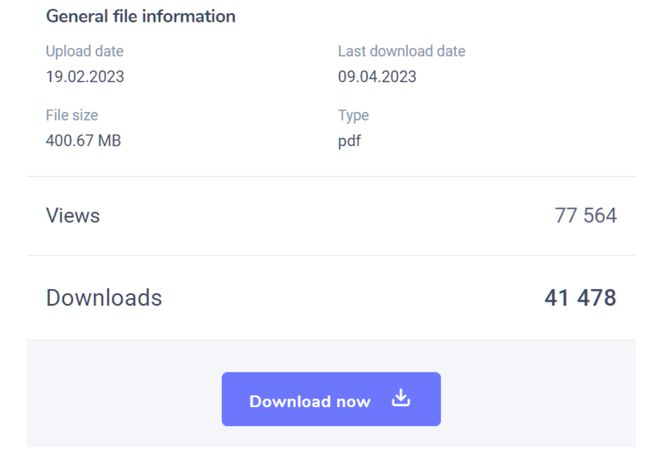Click the File size label

(x=72, y=115)
